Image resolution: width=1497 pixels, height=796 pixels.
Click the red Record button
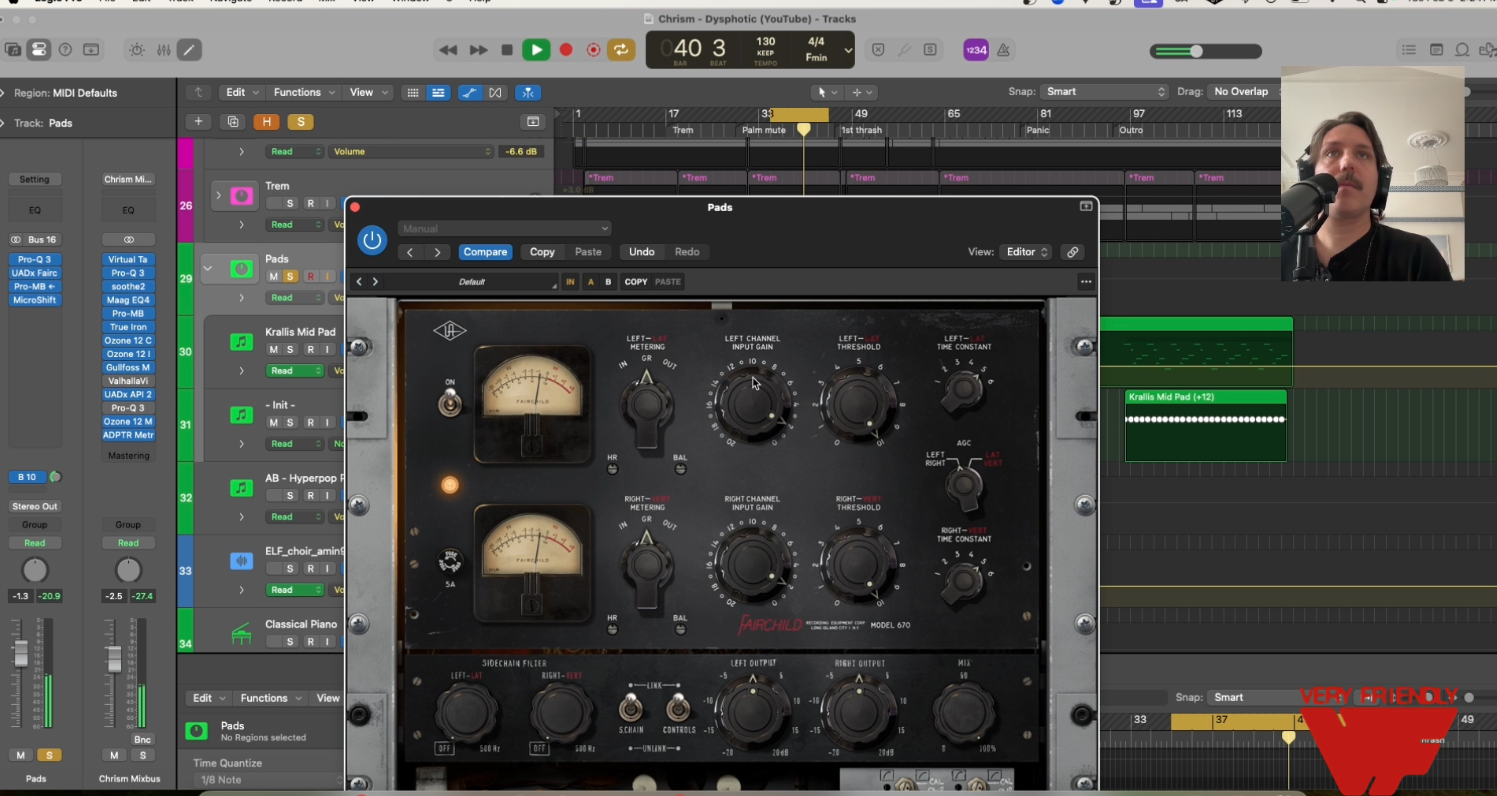tap(565, 50)
